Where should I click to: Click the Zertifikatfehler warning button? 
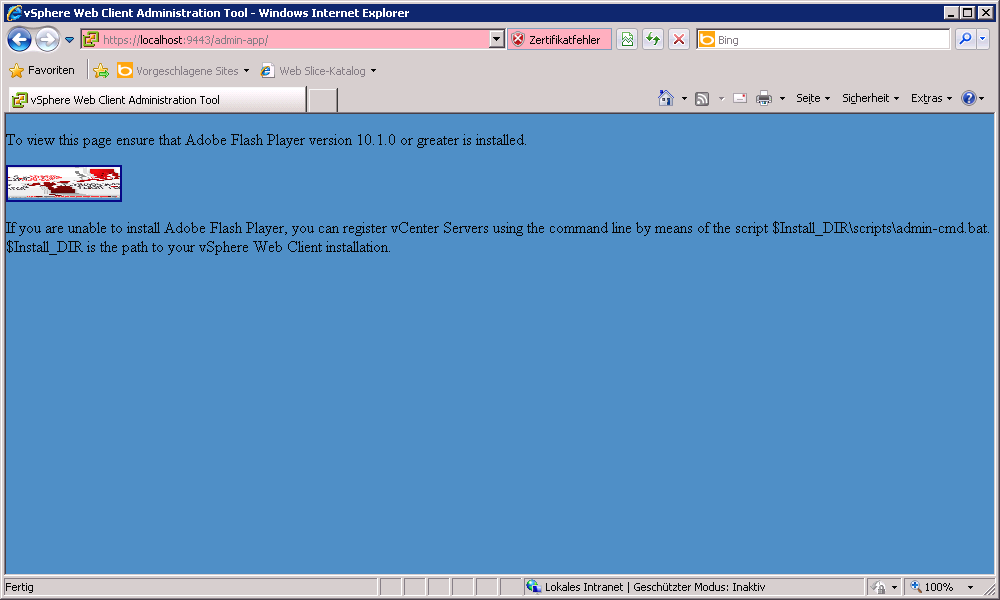(556, 40)
